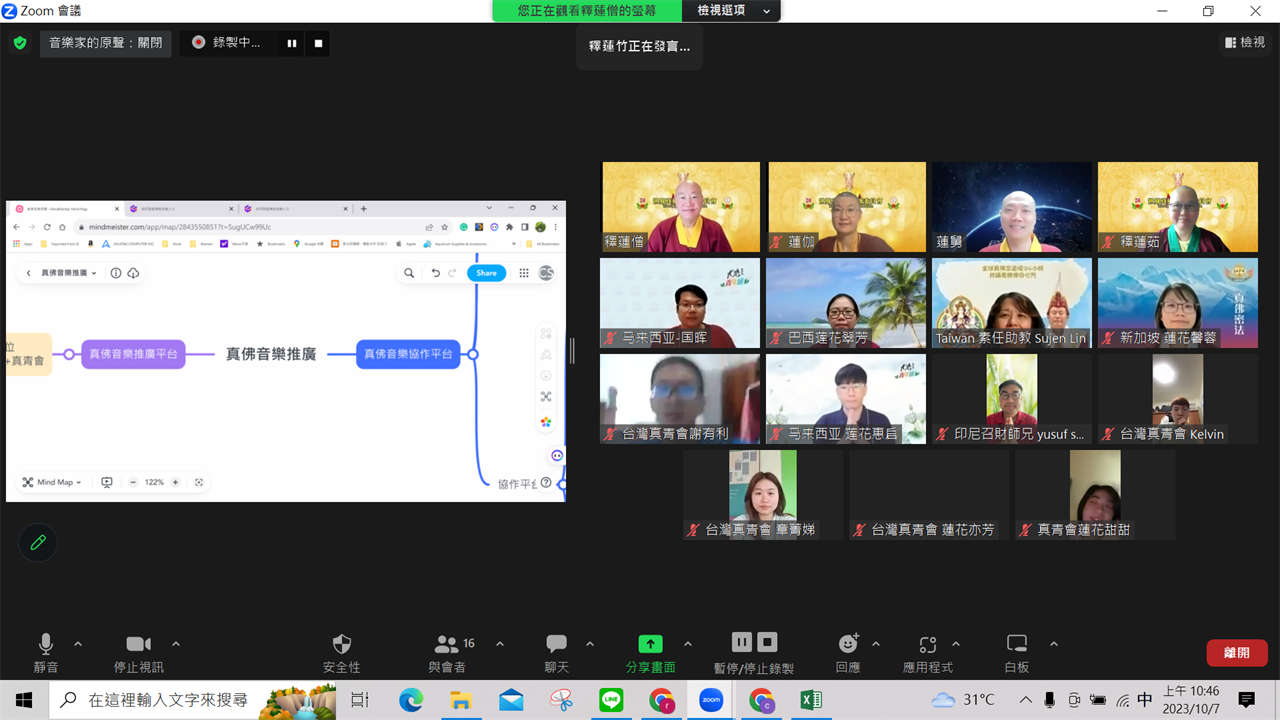Toggle musician original sound setting
The image size is (1280, 720).
[x=105, y=43]
